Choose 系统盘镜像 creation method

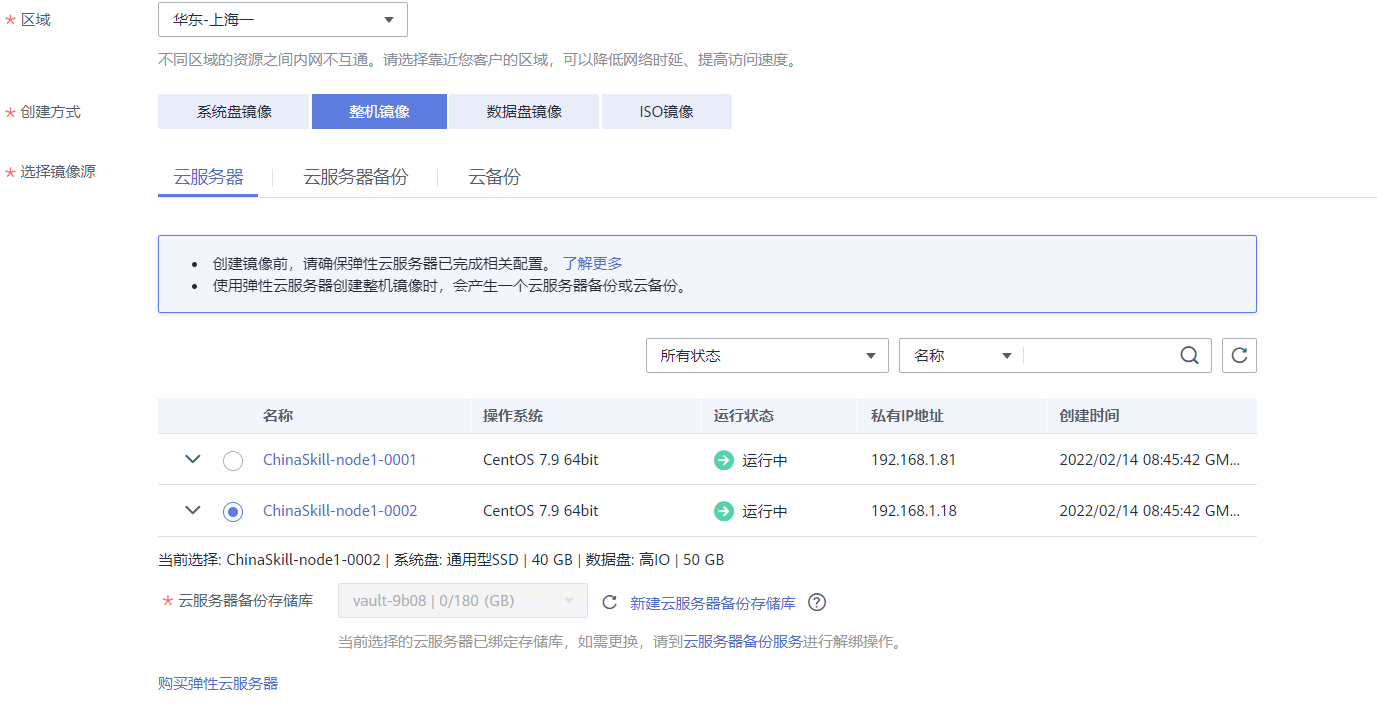point(234,112)
